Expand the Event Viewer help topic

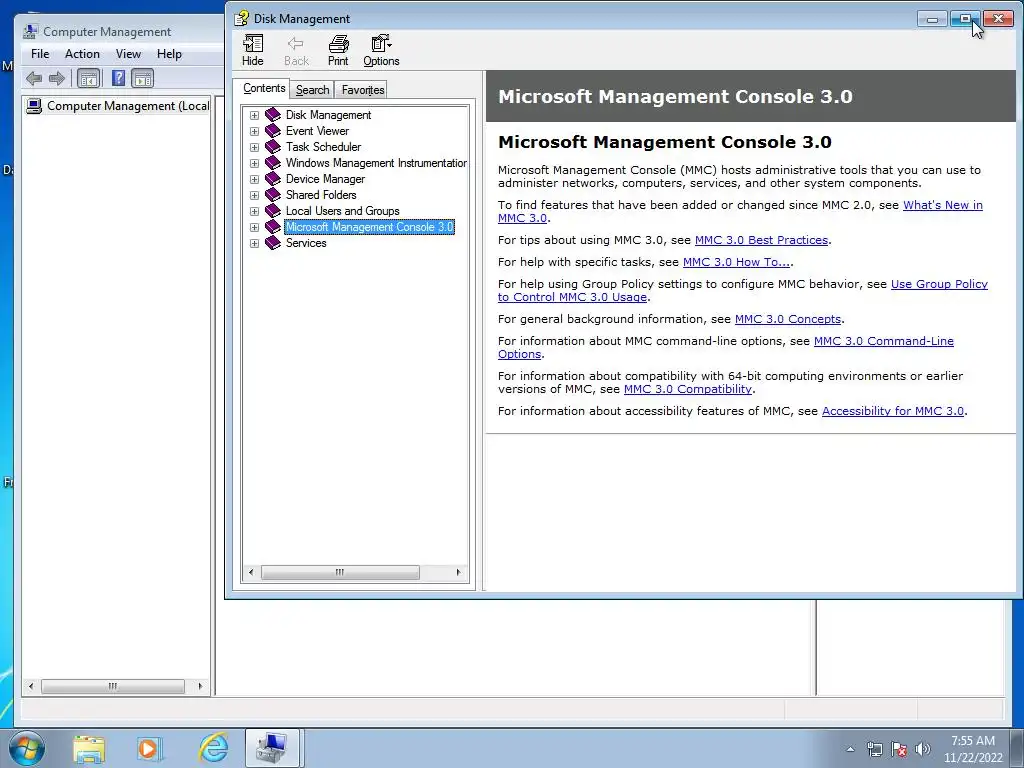[x=254, y=131]
